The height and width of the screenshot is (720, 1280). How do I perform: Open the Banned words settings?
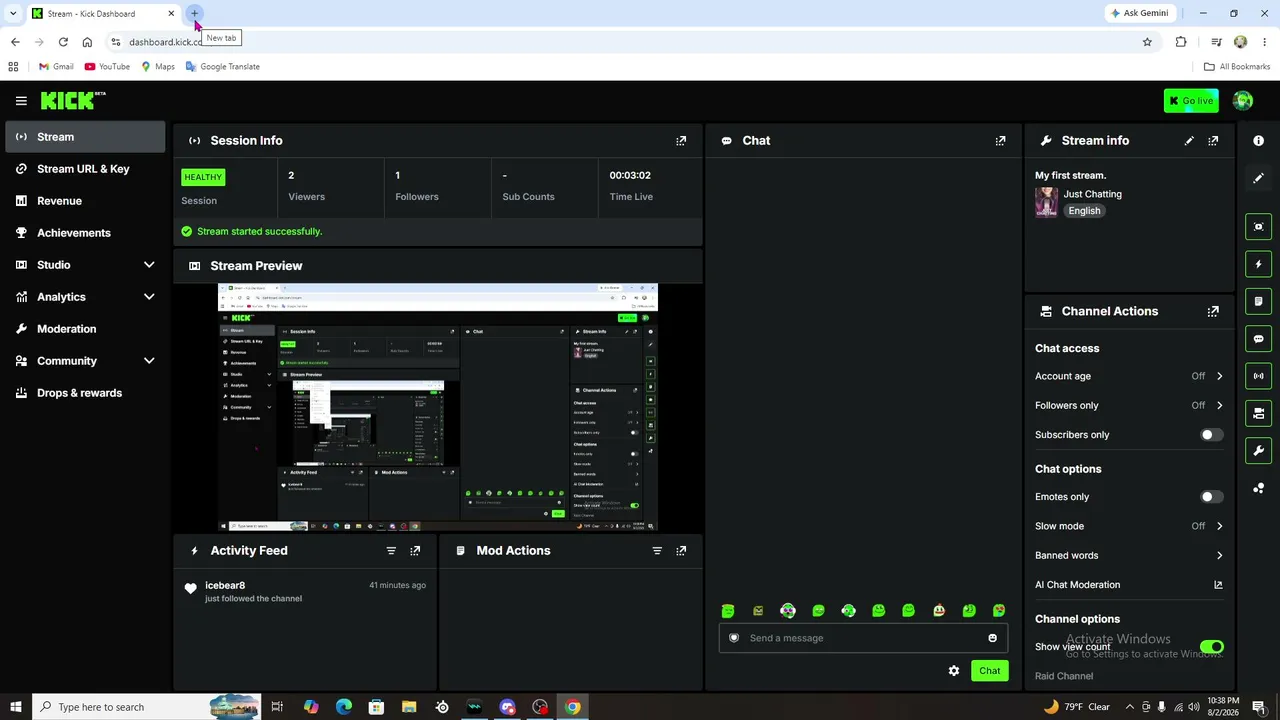point(1129,556)
